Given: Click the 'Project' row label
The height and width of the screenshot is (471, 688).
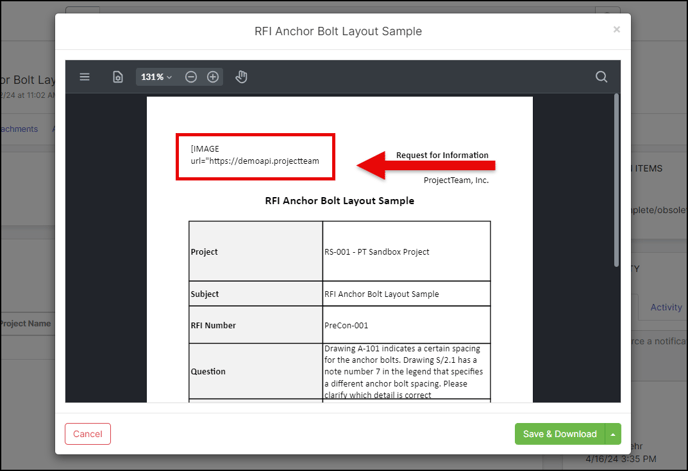Looking at the screenshot, I should [x=204, y=252].
